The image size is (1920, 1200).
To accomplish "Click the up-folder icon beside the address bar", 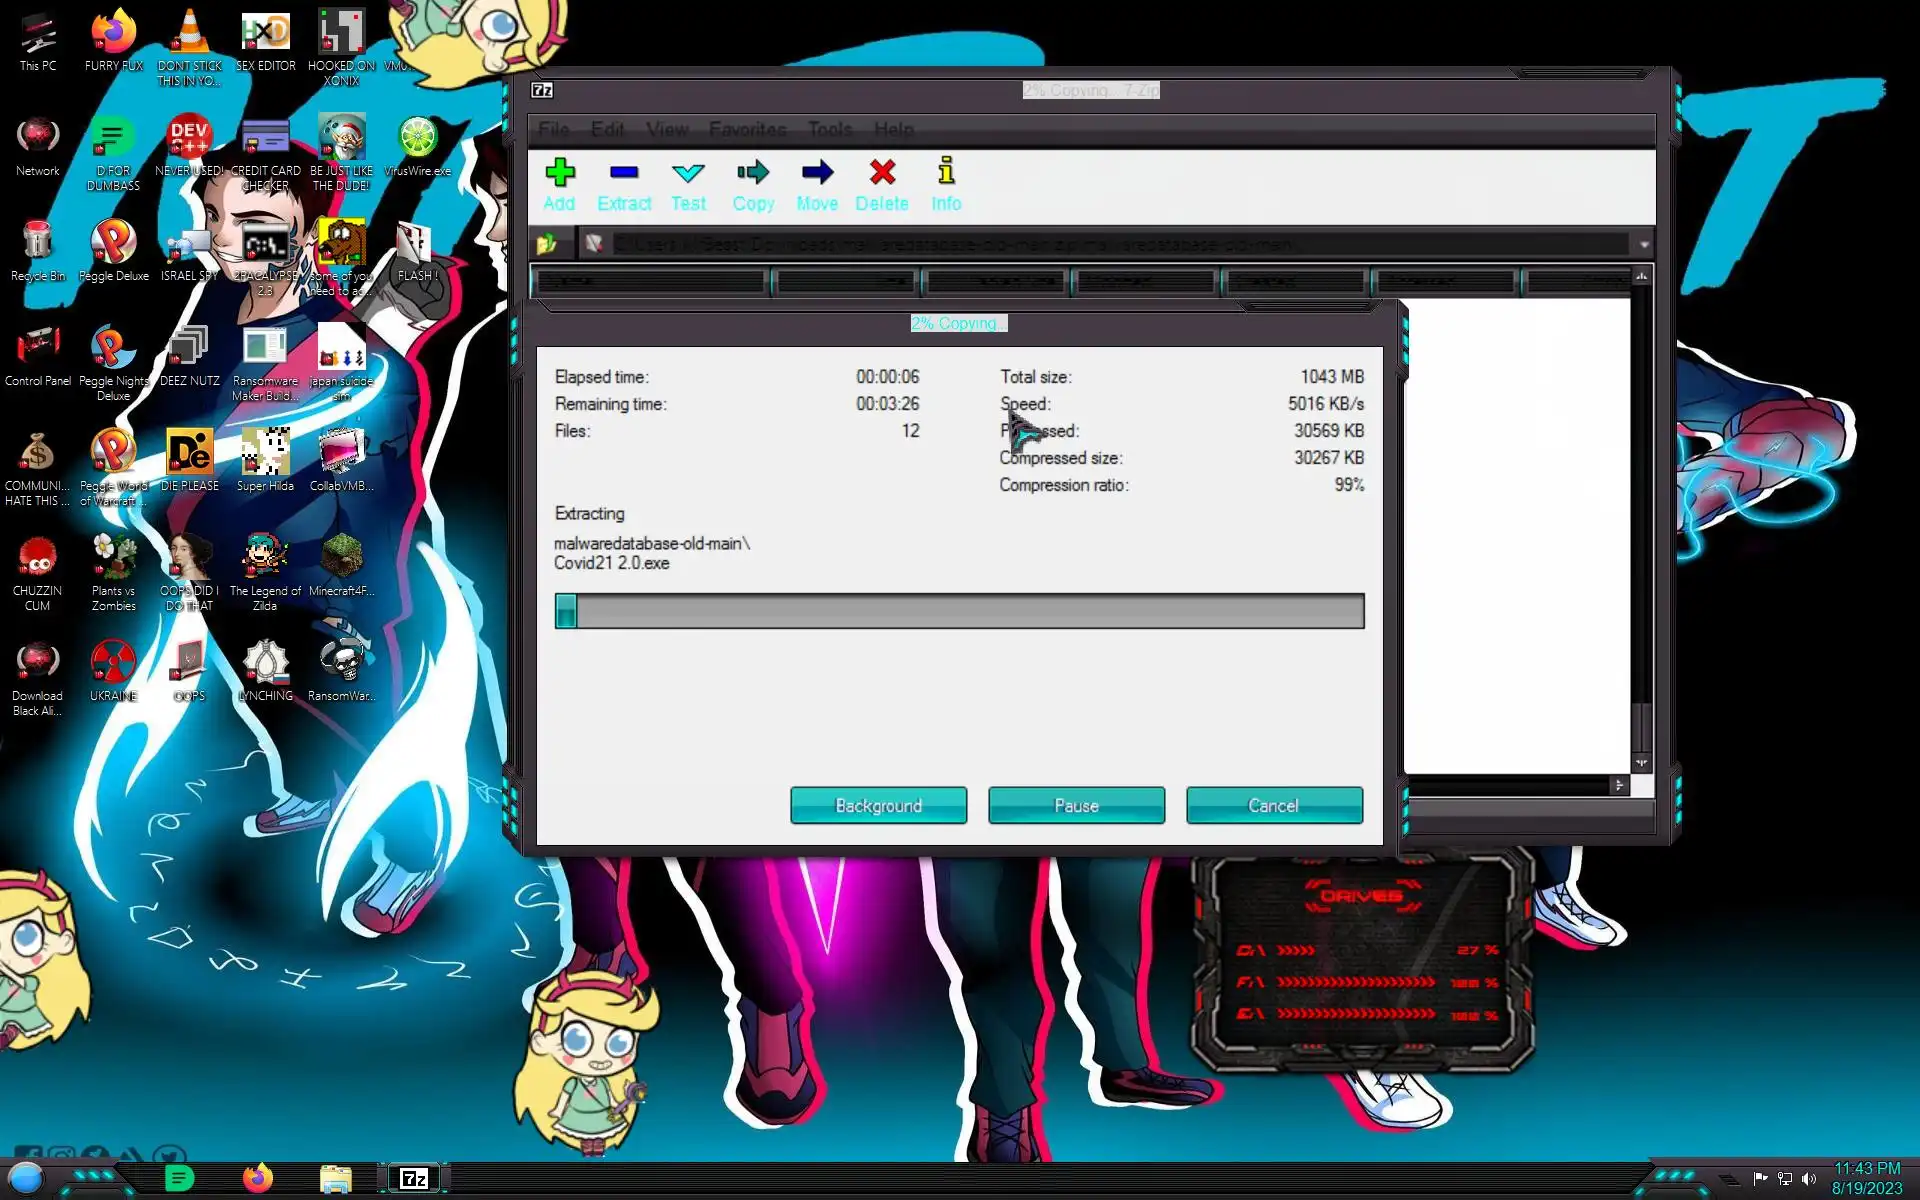I will click(547, 243).
